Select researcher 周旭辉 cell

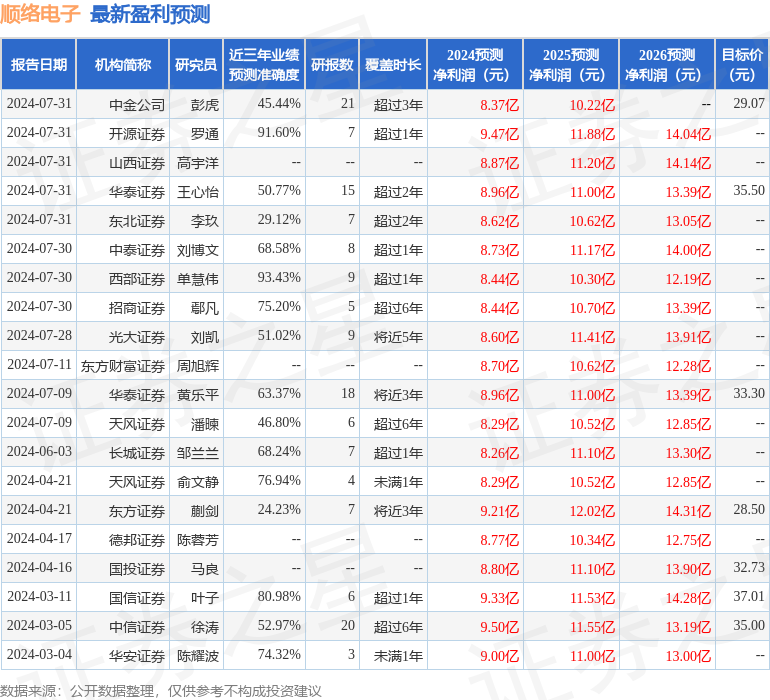(198, 365)
